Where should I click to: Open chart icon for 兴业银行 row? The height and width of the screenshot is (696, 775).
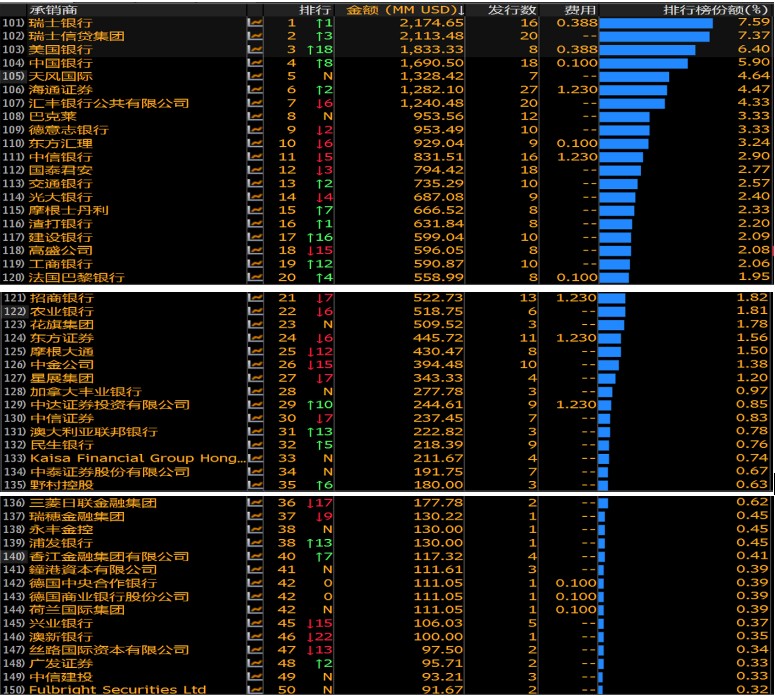pyautogui.click(x=255, y=623)
